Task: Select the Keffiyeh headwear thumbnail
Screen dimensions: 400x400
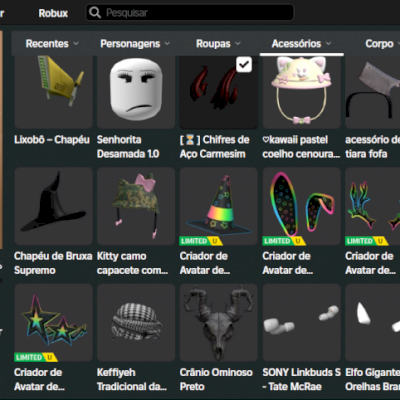Action: pyautogui.click(x=136, y=323)
